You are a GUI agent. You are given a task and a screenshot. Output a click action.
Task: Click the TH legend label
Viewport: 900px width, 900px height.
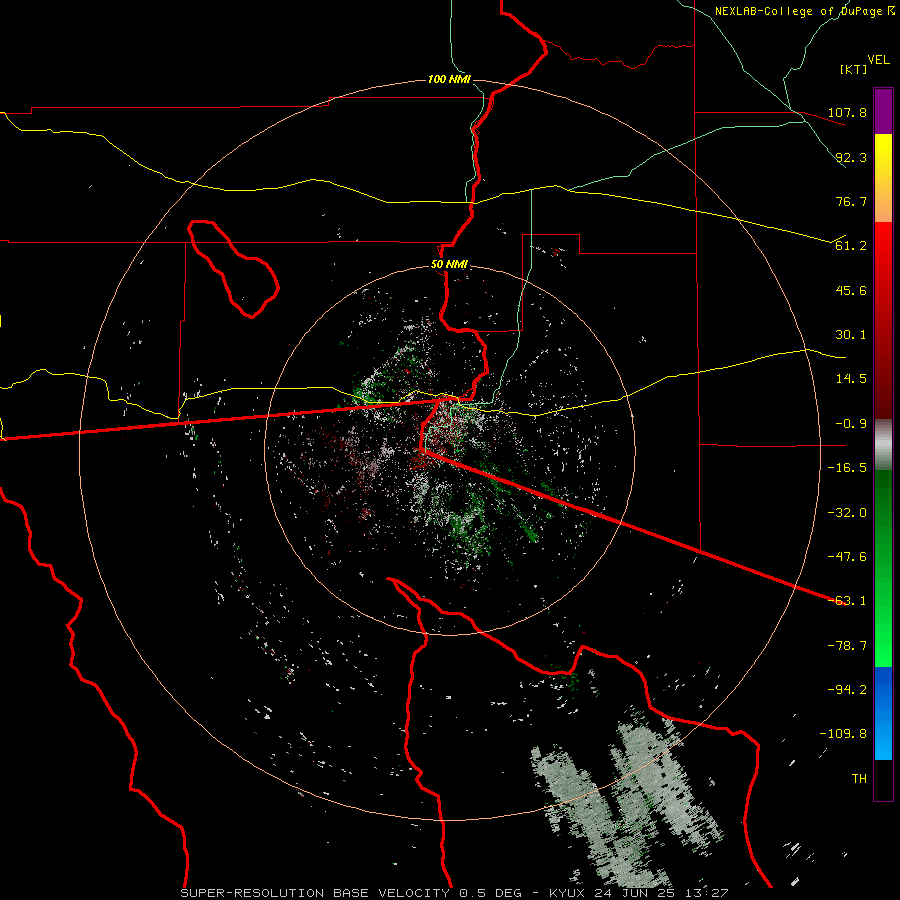click(x=859, y=779)
